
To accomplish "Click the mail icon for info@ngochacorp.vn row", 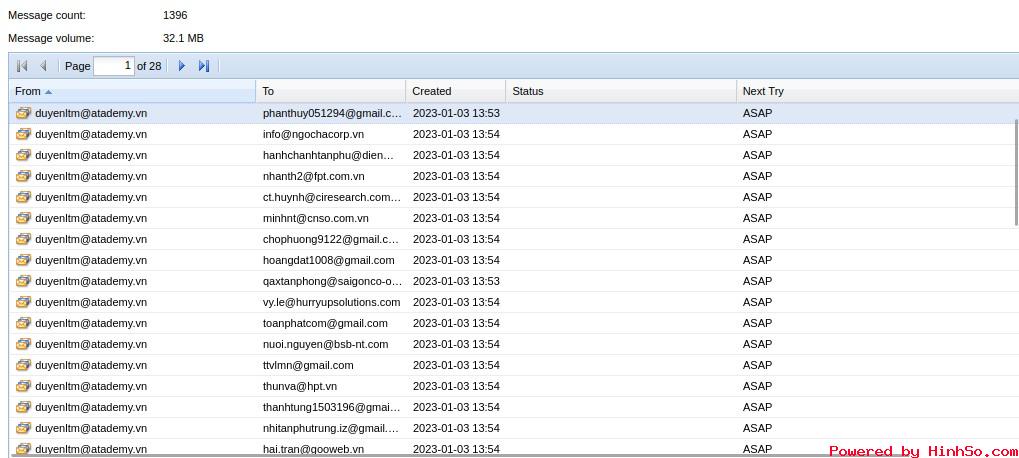I will [23, 134].
